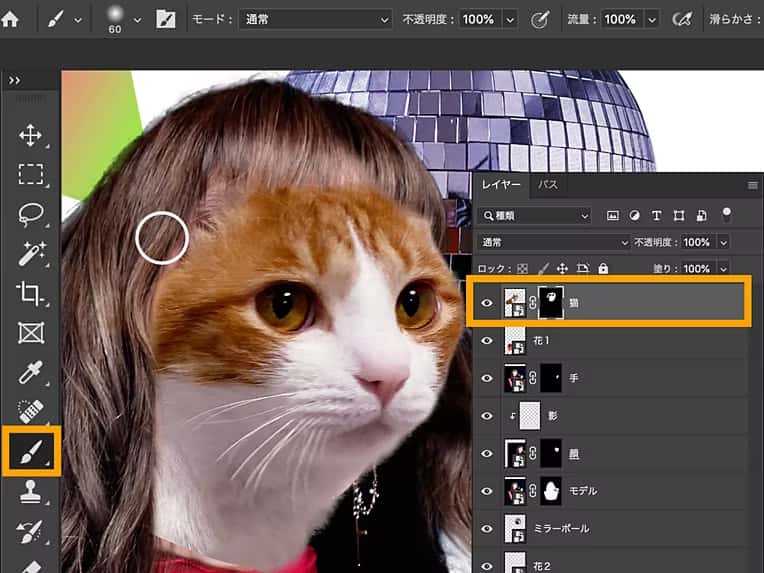Expand the 塗り fill slider arrow

pyautogui.click(x=724, y=269)
